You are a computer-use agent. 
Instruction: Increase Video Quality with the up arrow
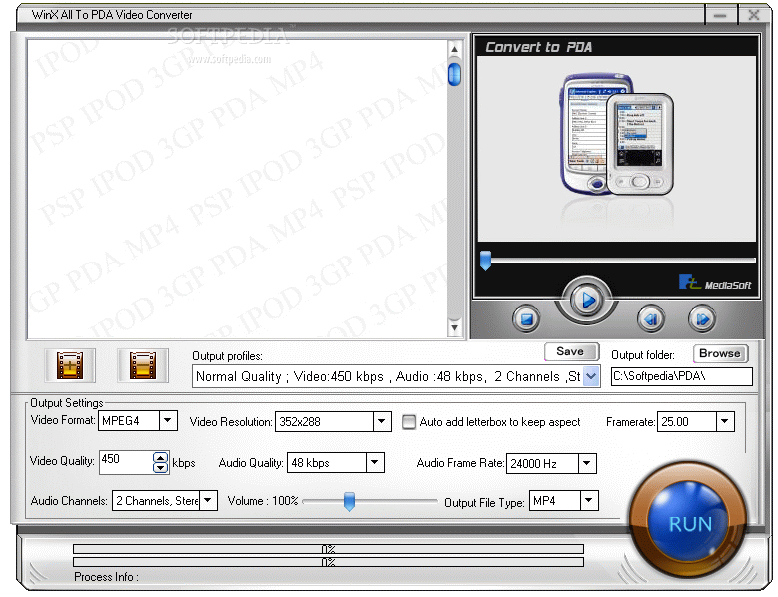tap(160, 458)
